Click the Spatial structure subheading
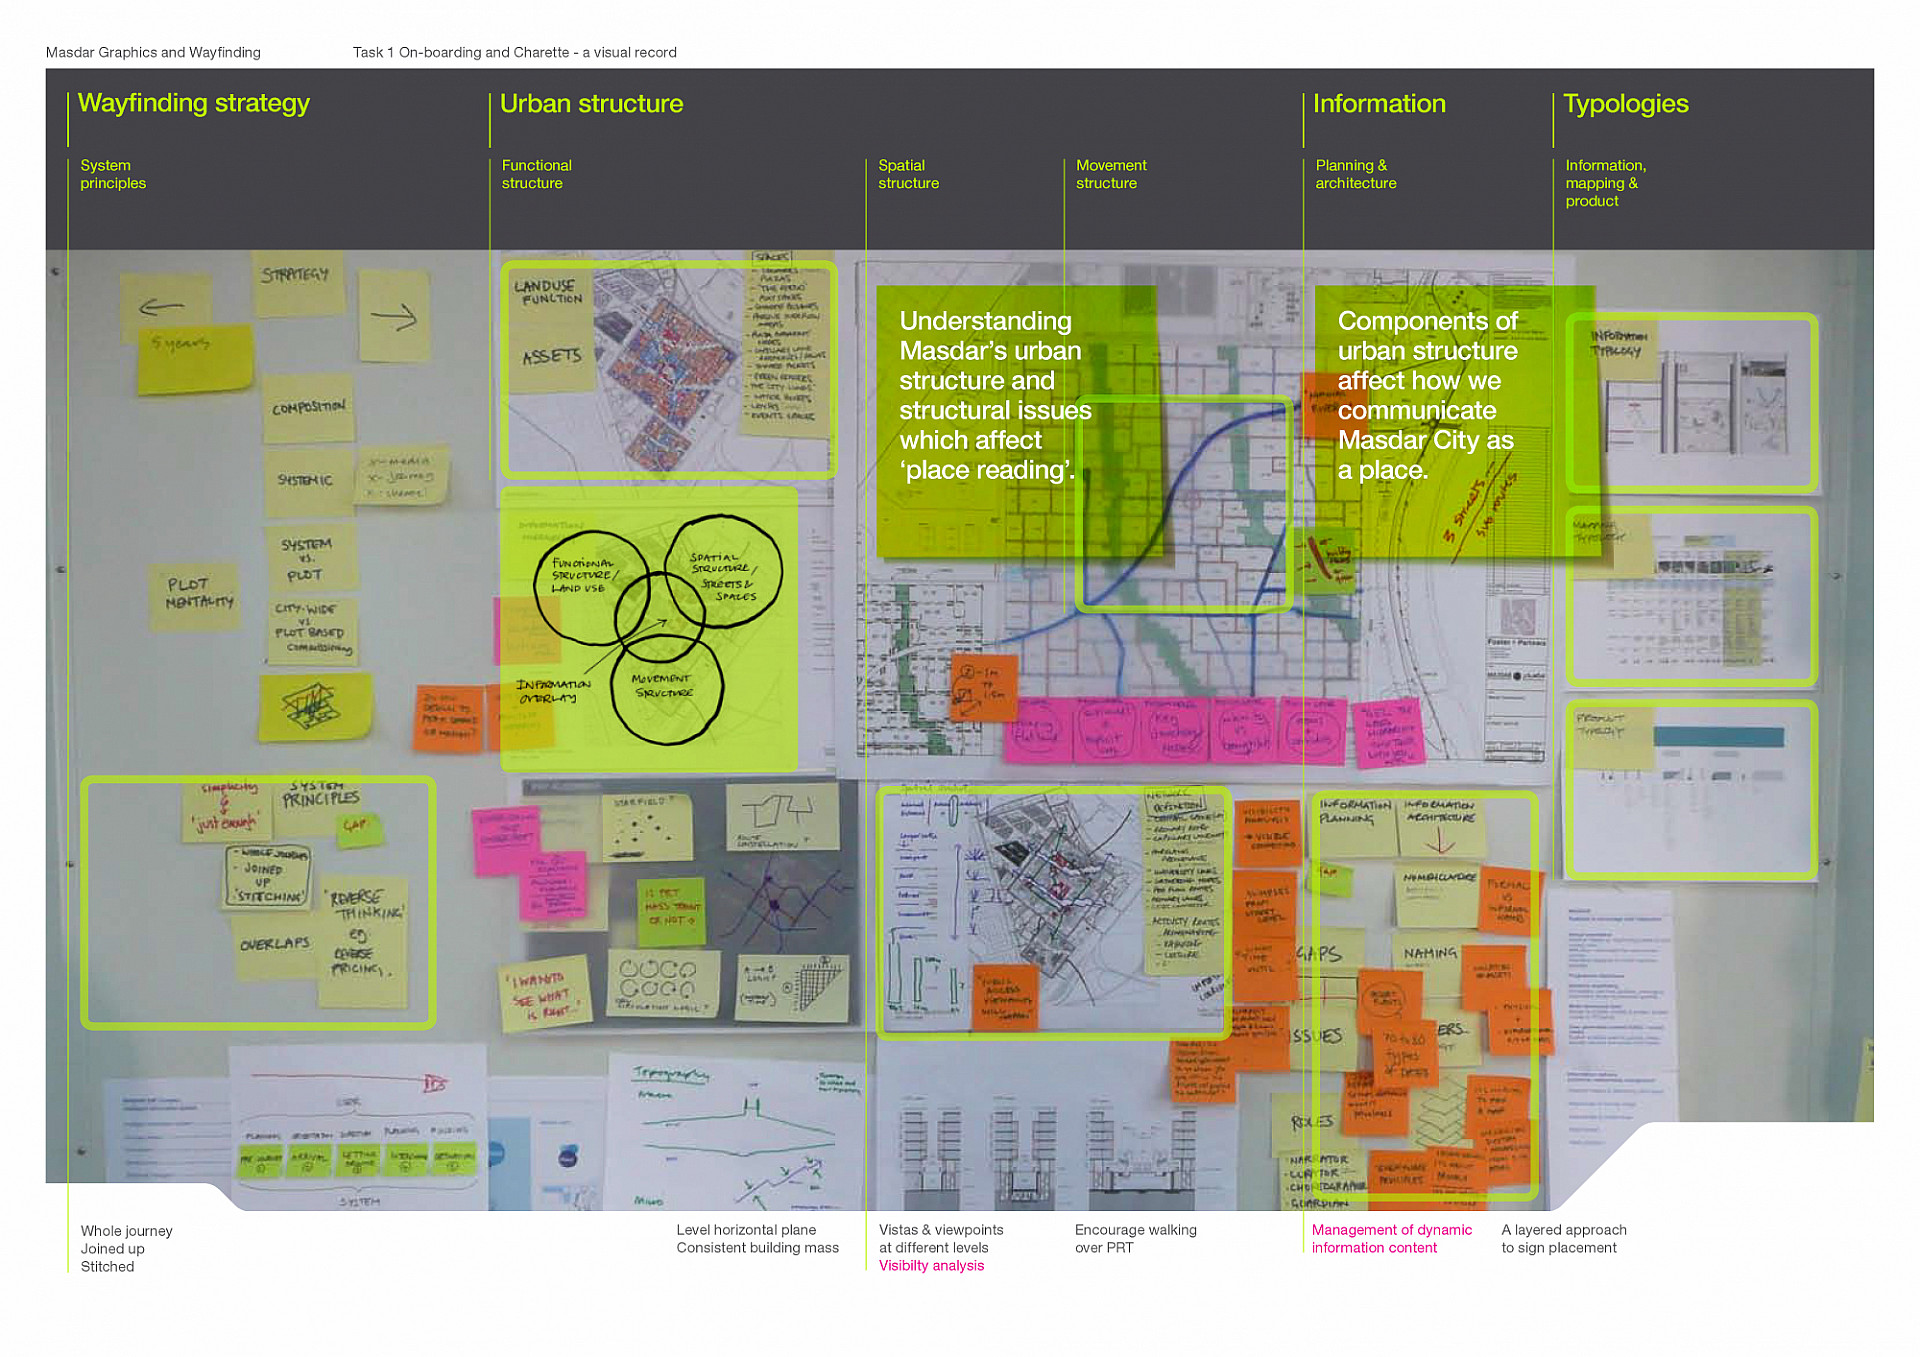Screen dimensions: 1920x1357 [908, 174]
